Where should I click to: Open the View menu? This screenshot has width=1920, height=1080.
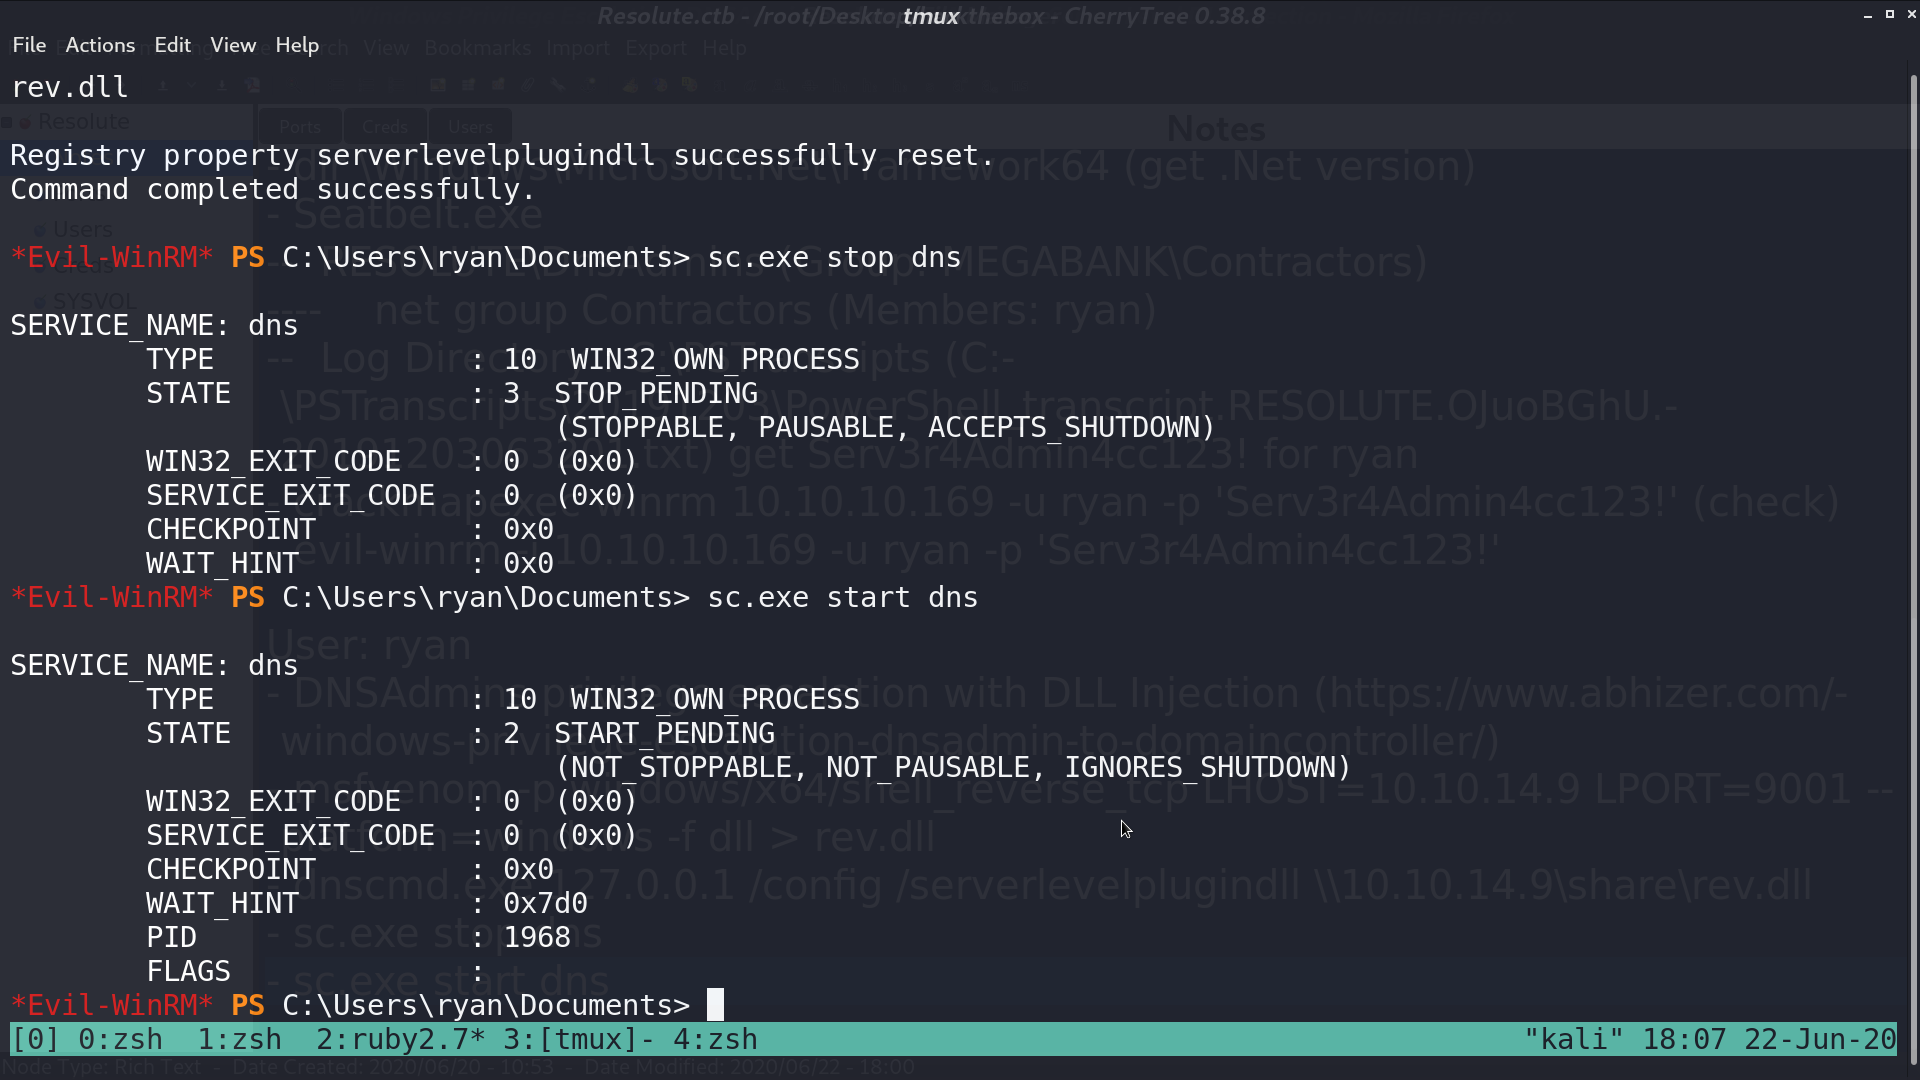click(x=233, y=45)
